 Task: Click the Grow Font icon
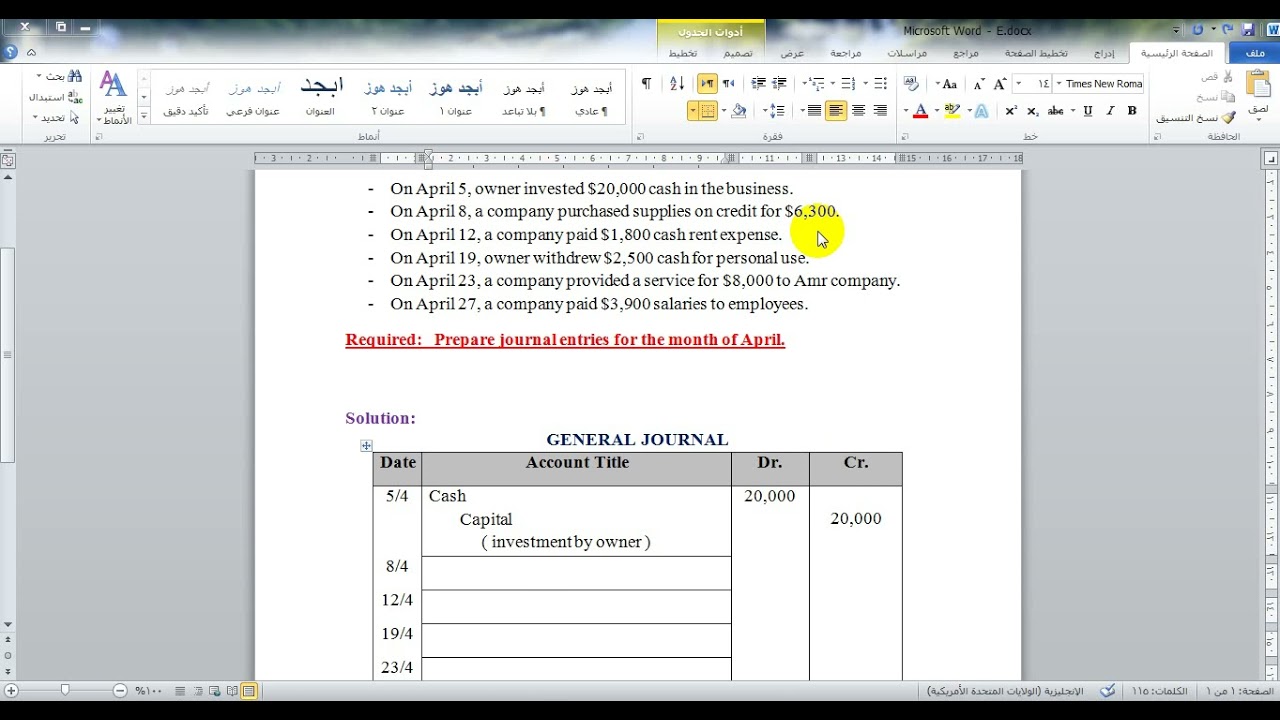click(1000, 84)
